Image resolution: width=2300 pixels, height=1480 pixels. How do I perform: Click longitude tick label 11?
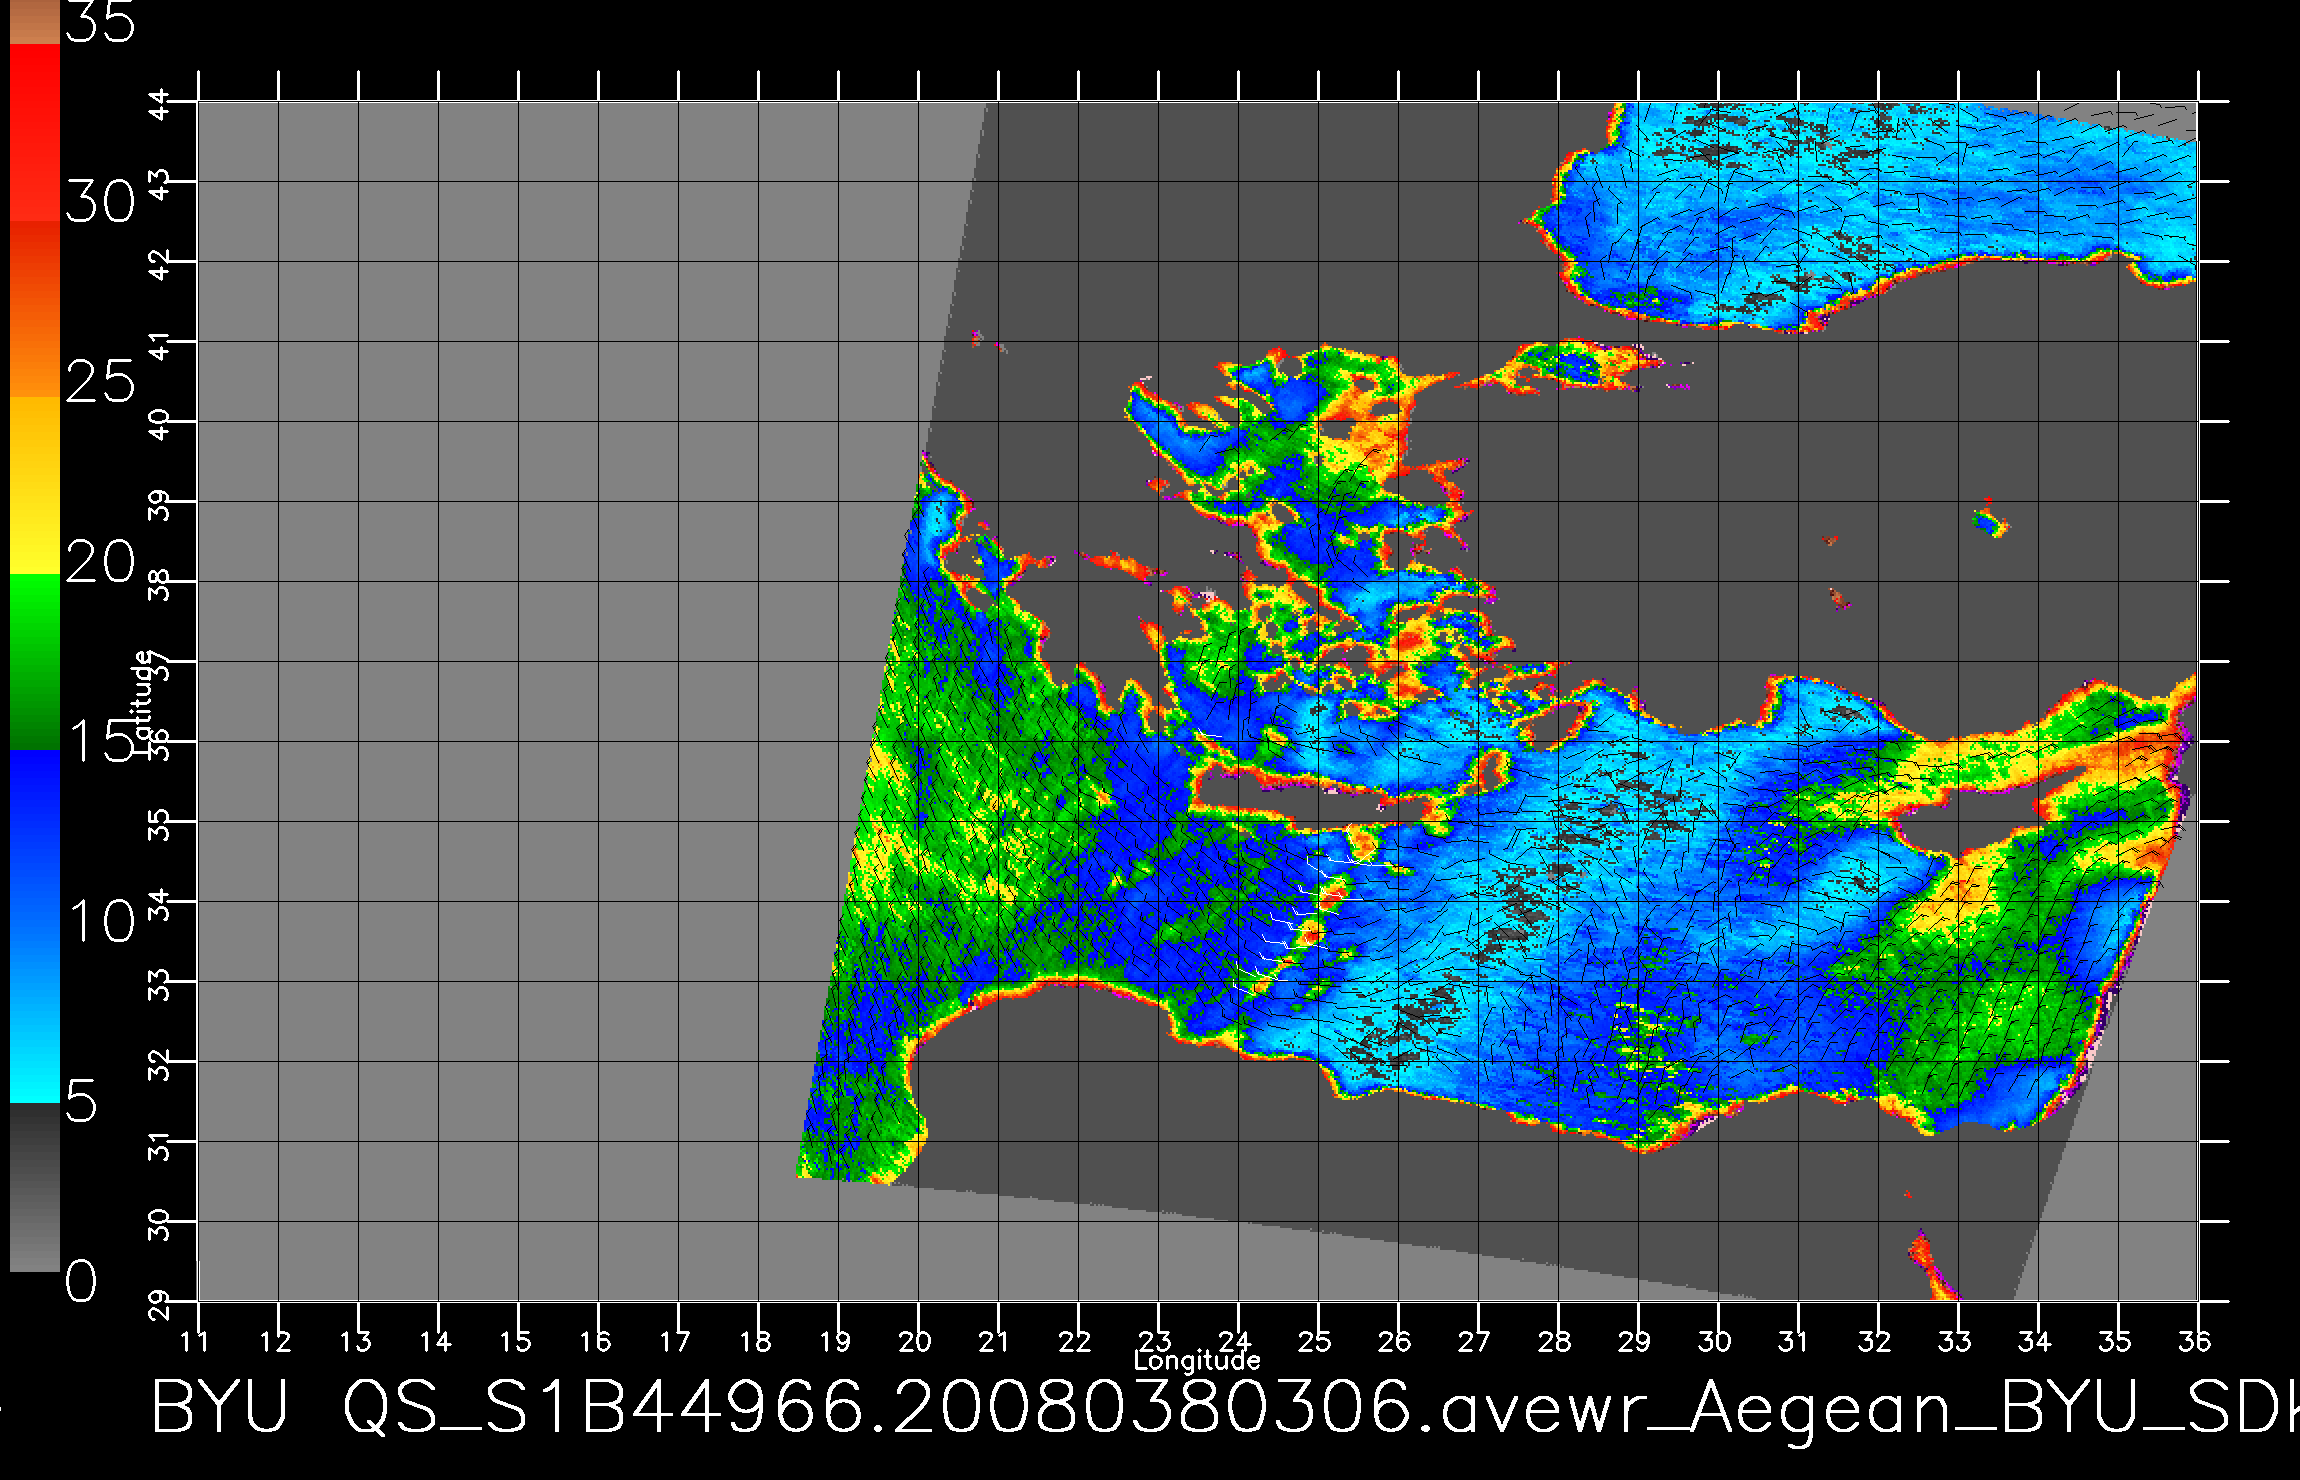pos(195,1341)
